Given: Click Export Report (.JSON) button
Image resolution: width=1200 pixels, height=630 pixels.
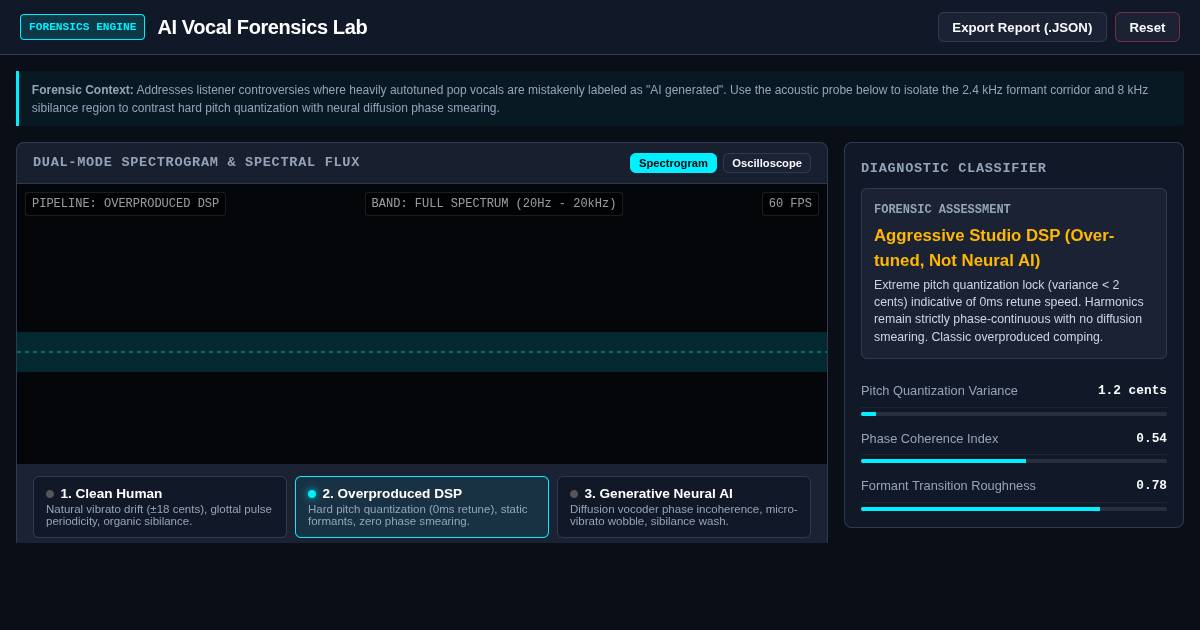Looking at the screenshot, I should pyautogui.click(x=1022, y=27).
